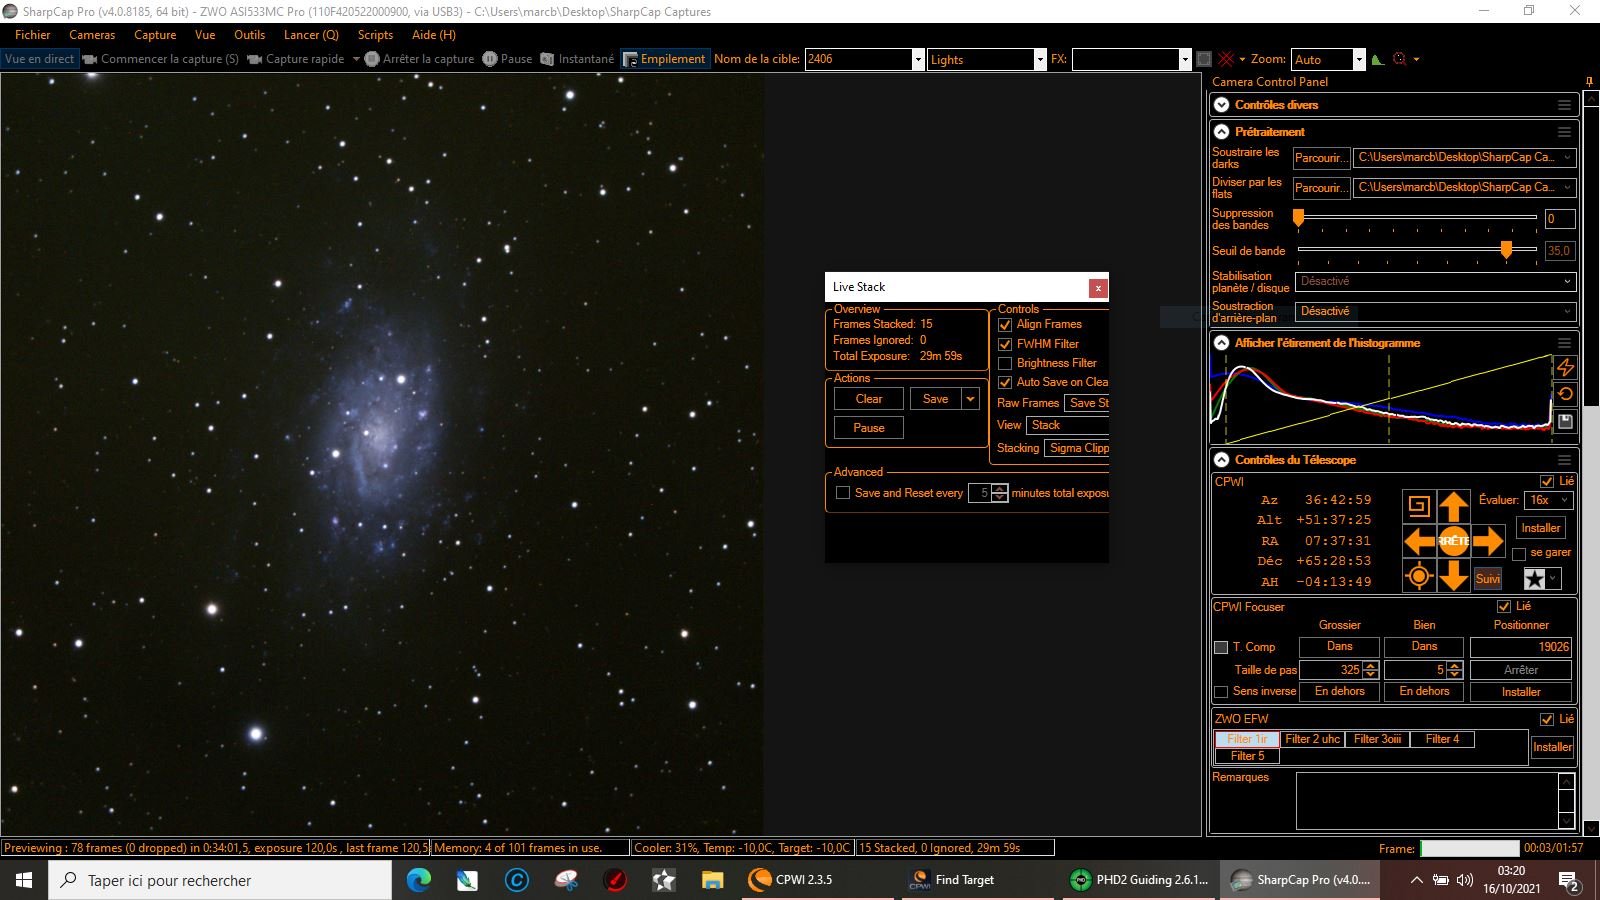Click the spiral search icon in telescope controls

pos(1419,506)
